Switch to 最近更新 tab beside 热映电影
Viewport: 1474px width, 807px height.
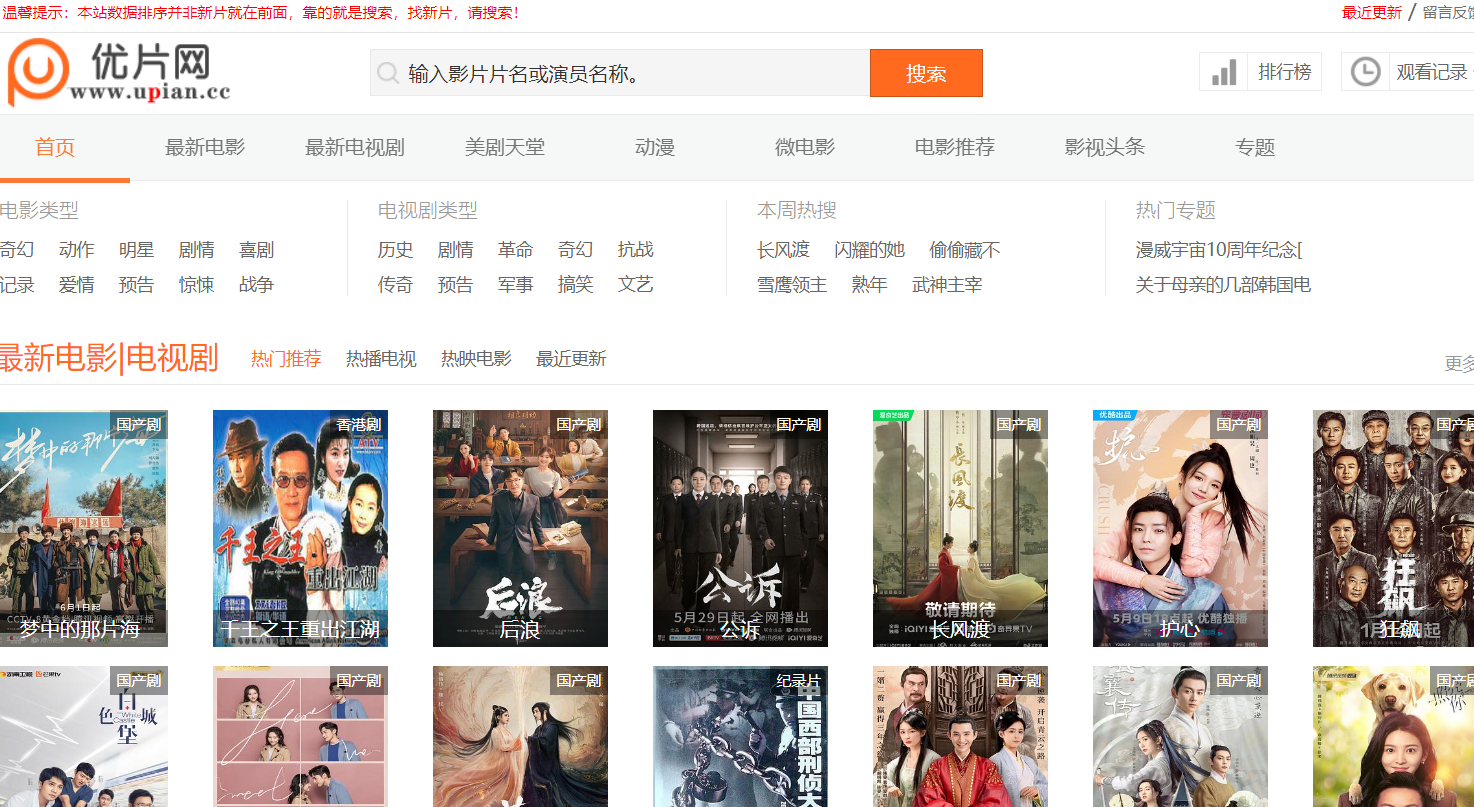[x=571, y=359]
